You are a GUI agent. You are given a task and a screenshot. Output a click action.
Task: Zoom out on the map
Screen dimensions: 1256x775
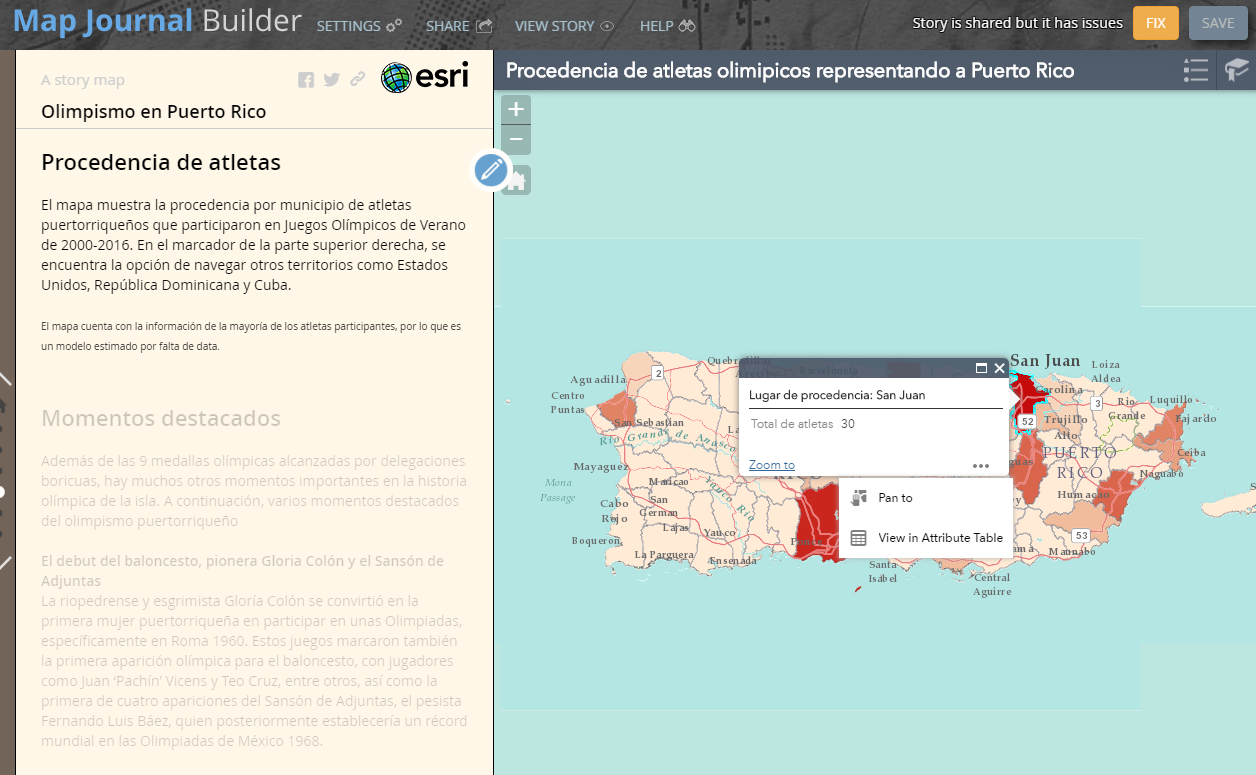point(516,139)
